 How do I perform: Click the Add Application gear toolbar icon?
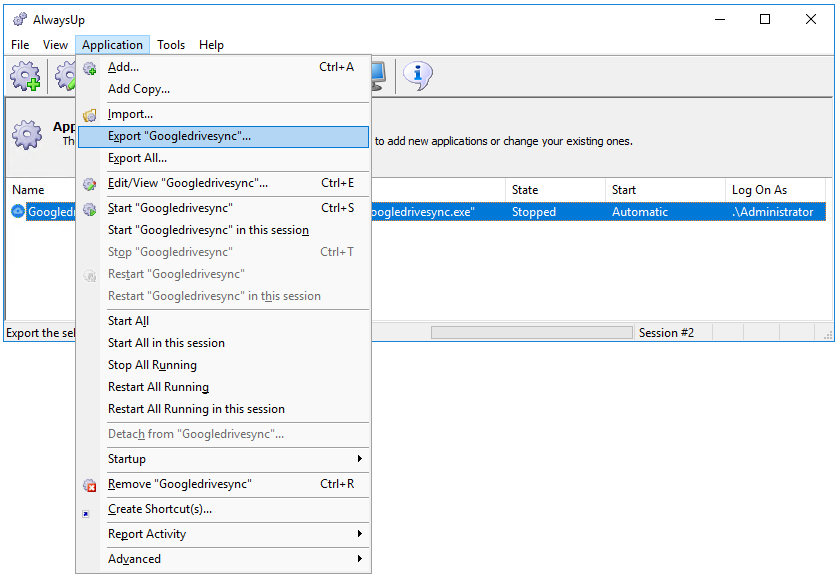[26, 76]
